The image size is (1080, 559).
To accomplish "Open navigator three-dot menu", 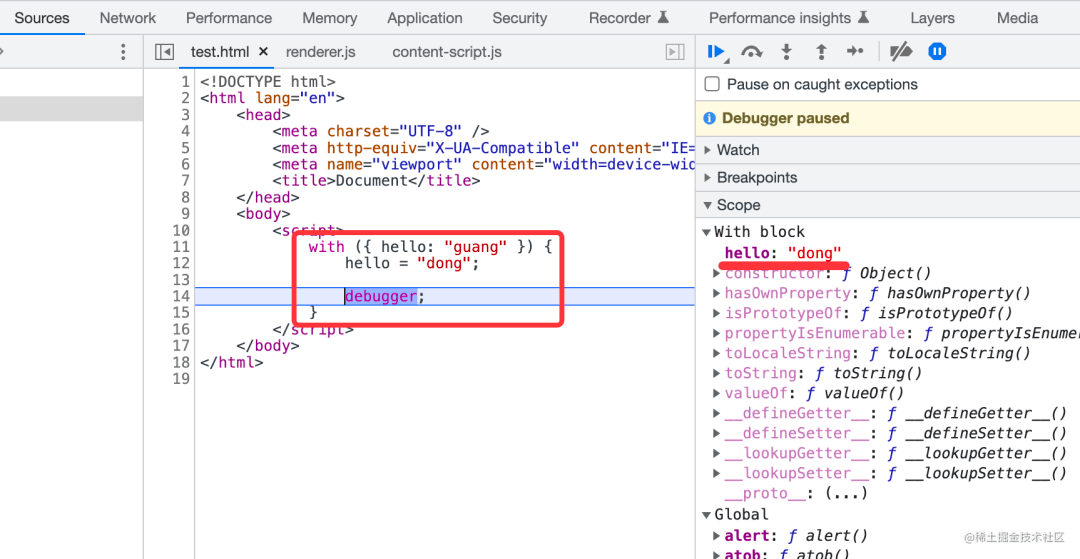I will pos(123,52).
